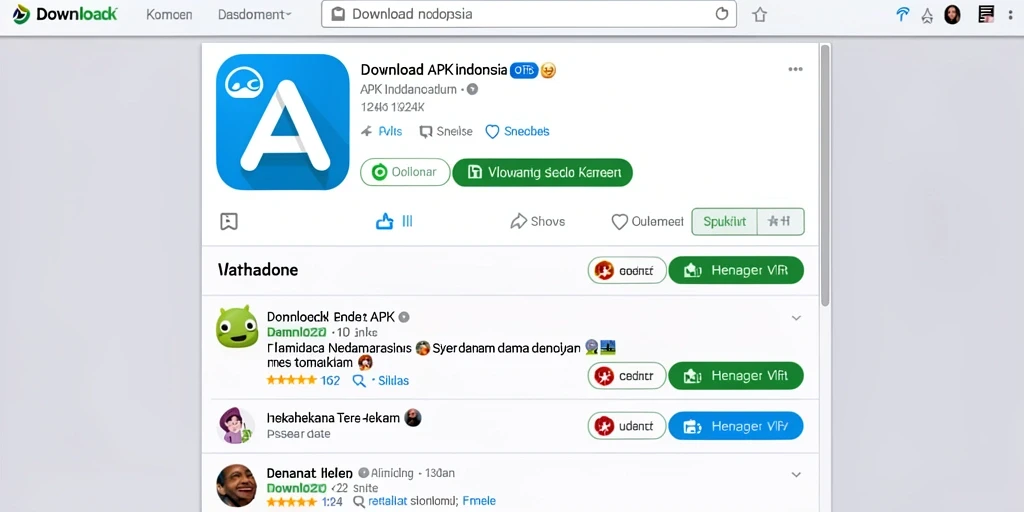Click the vertical scrollbar thumb of page
1024x512 pixels.
825,175
